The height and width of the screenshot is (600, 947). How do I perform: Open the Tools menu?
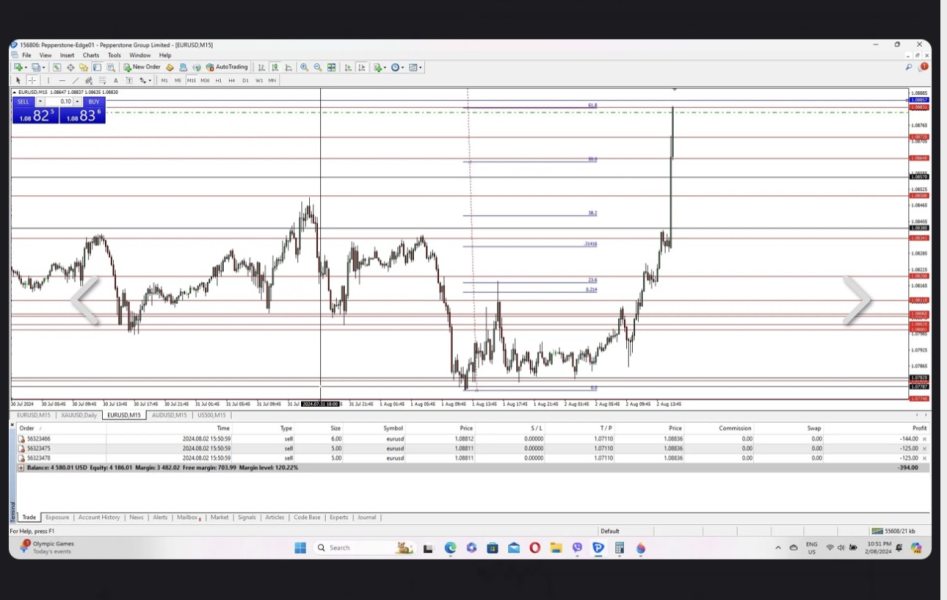click(x=114, y=55)
